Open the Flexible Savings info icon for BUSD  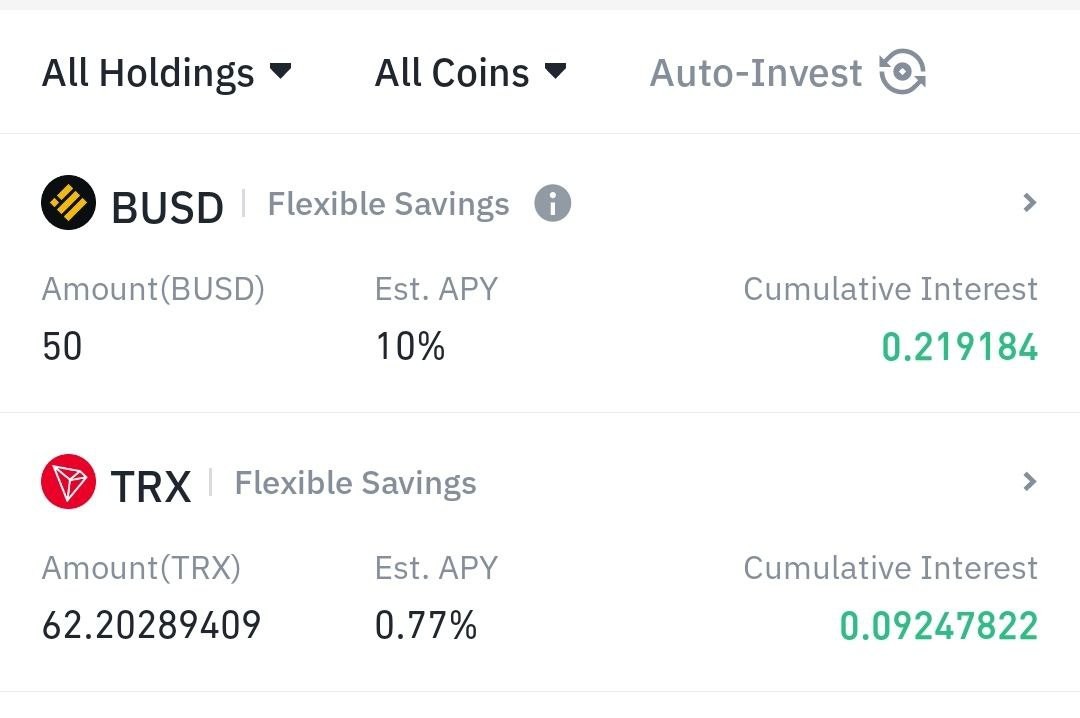(x=552, y=203)
